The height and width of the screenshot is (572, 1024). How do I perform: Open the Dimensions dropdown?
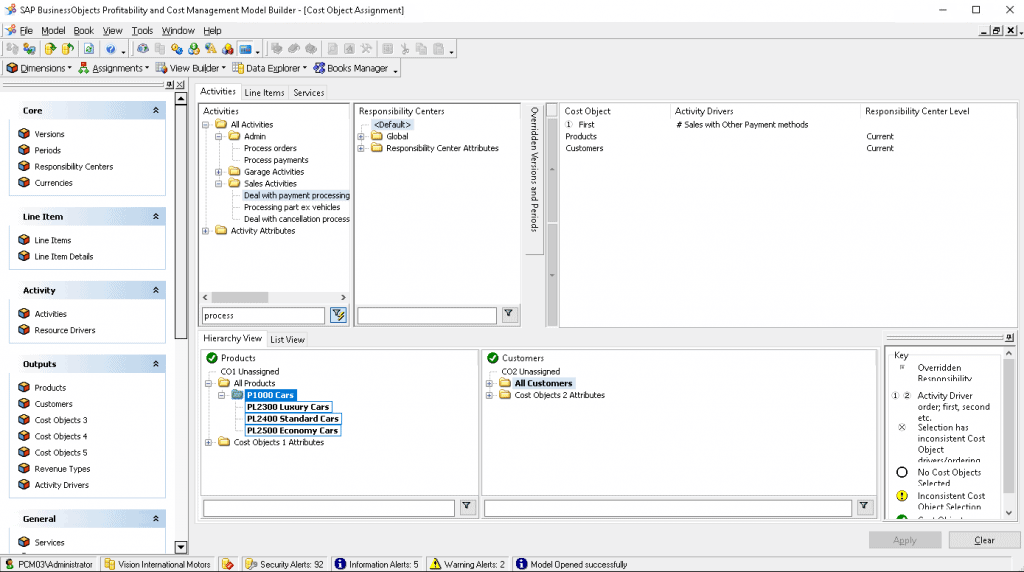point(39,68)
